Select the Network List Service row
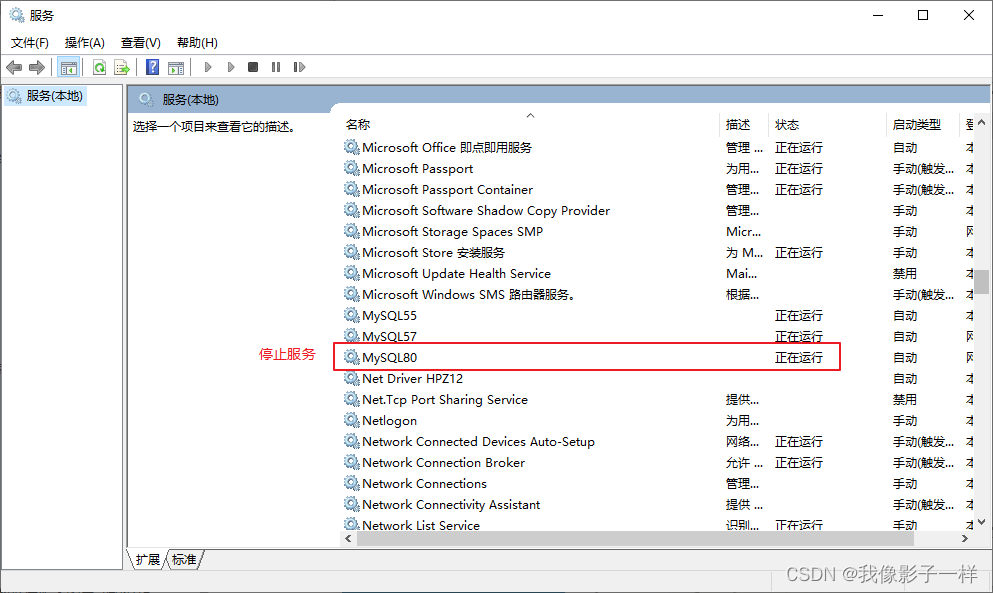The image size is (993, 593). pos(655,525)
